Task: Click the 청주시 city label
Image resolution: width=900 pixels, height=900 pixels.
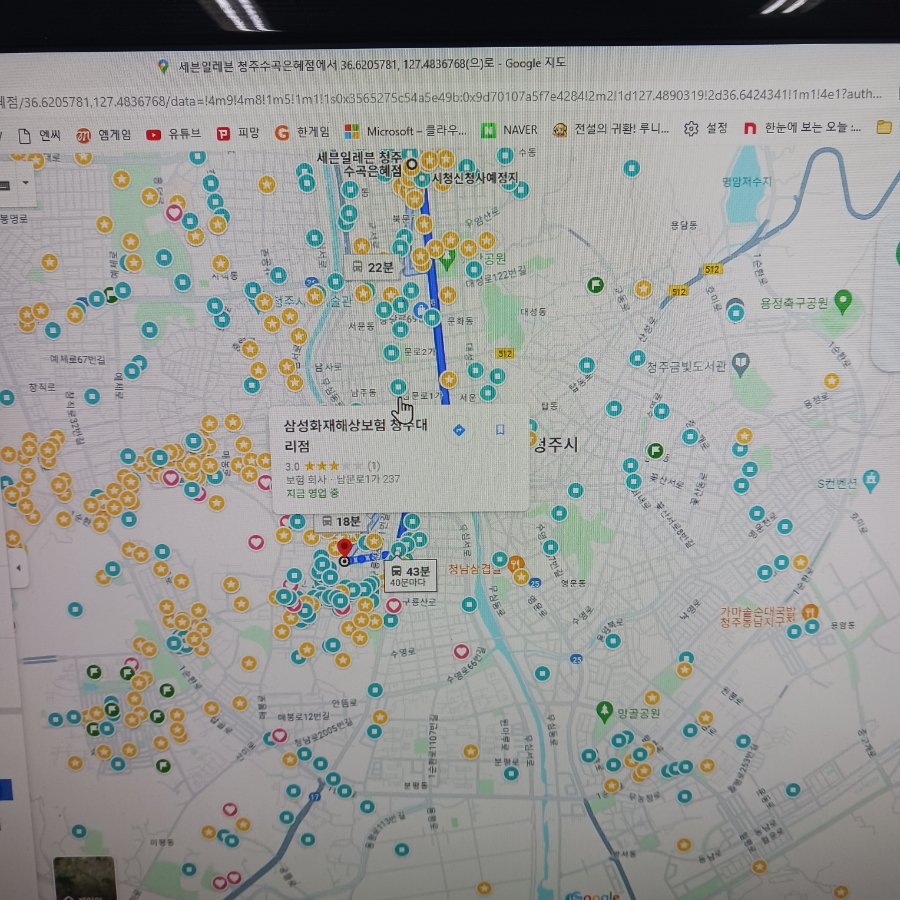Action: pyautogui.click(x=555, y=445)
